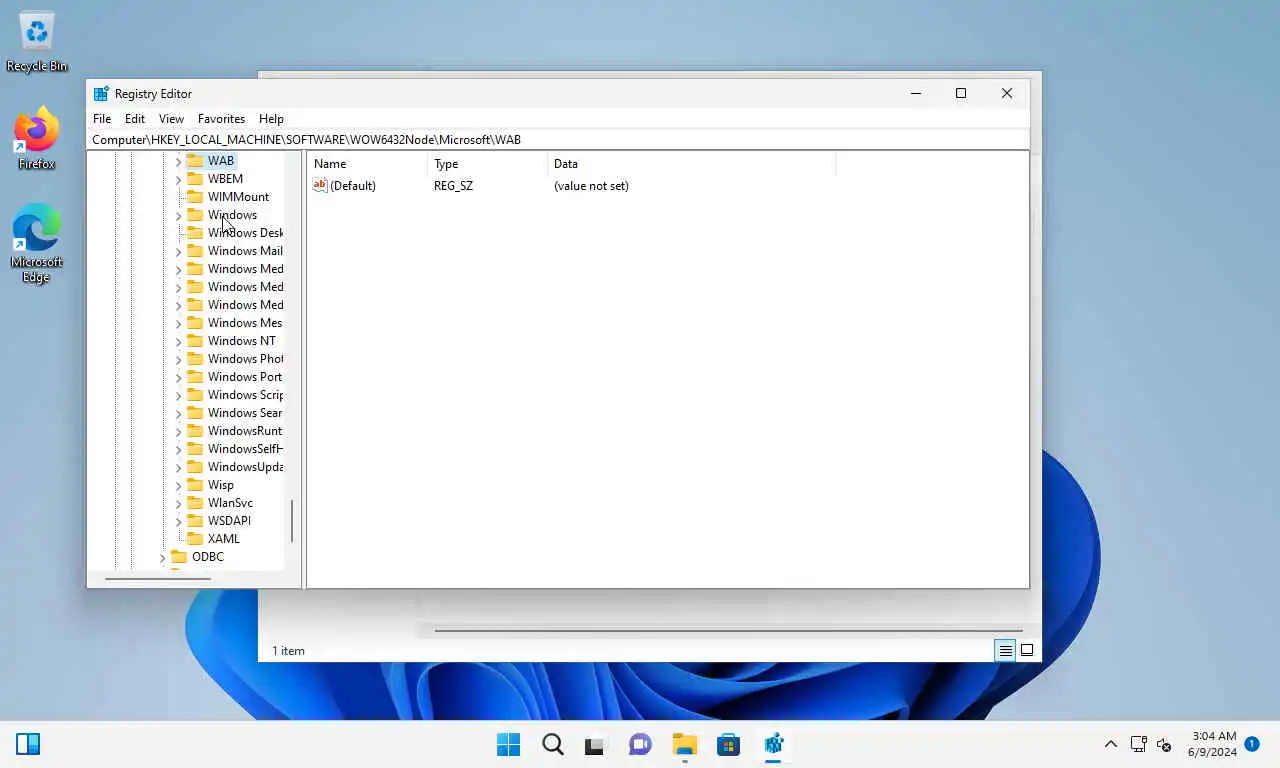Select the Windows Phot tree key

tap(245, 359)
